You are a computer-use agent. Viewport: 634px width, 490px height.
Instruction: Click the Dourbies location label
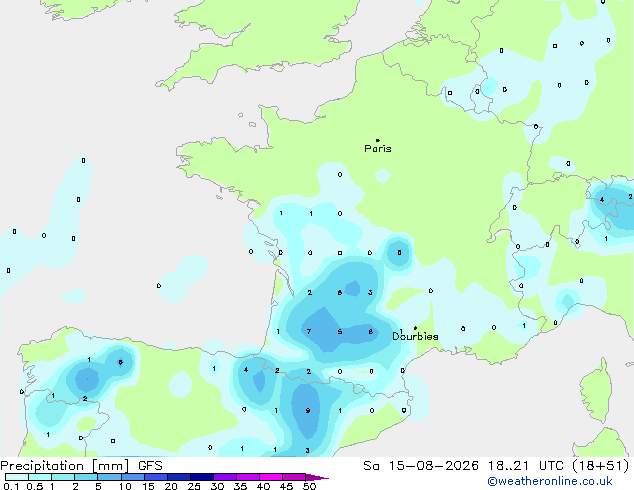[415, 336]
